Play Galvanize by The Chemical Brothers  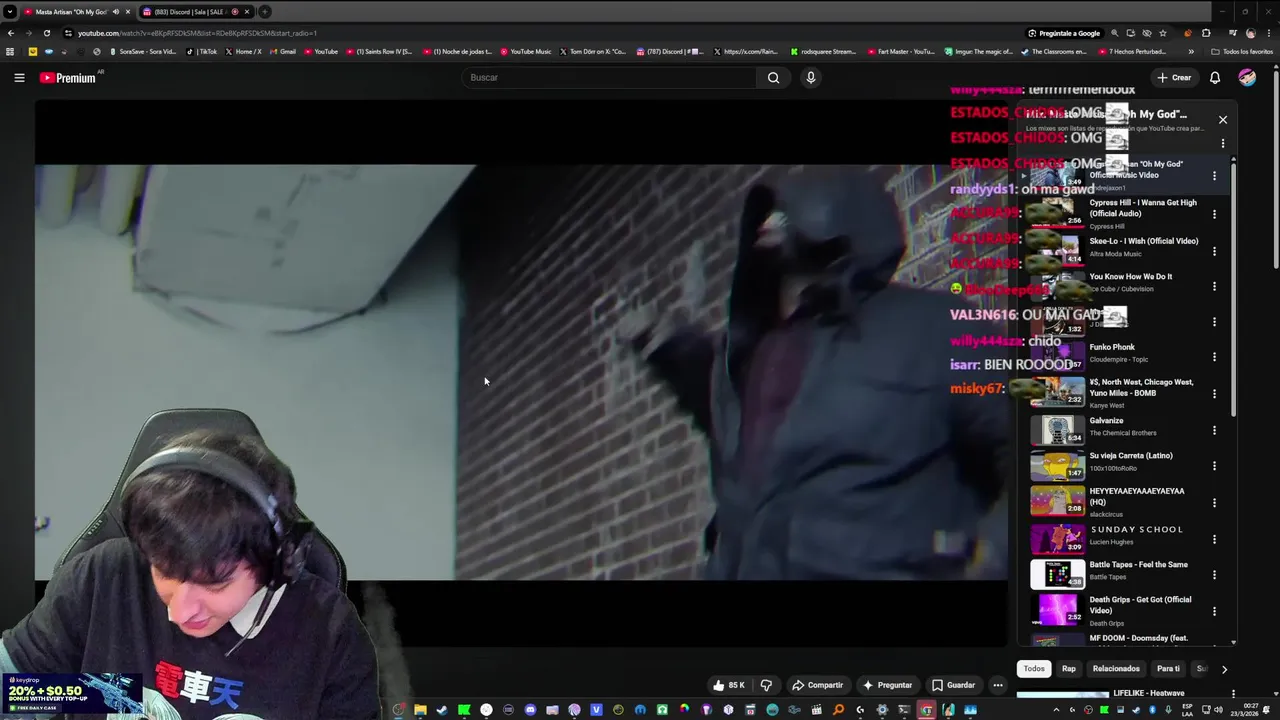click(1106, 421)
